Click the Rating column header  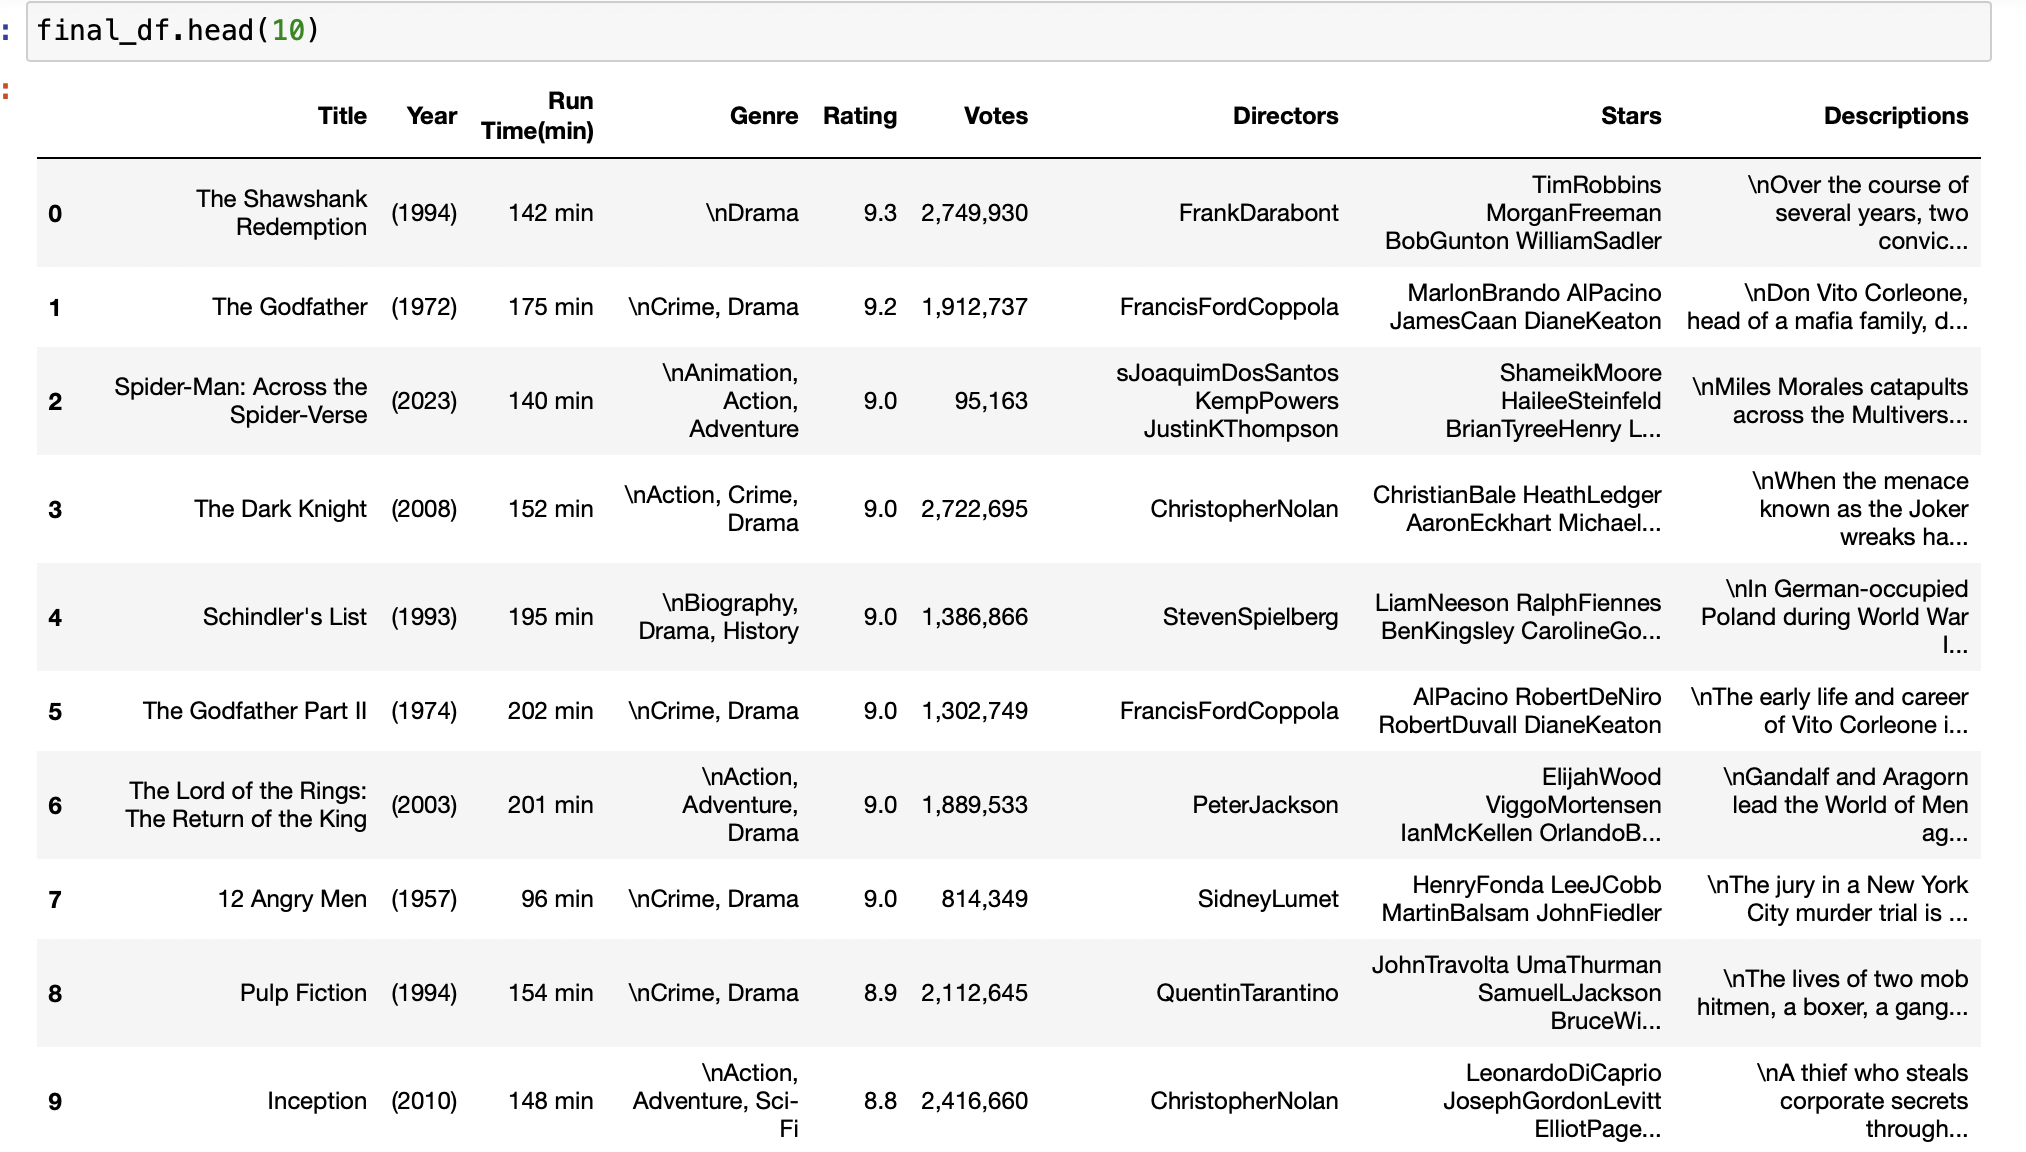(858, 116)
